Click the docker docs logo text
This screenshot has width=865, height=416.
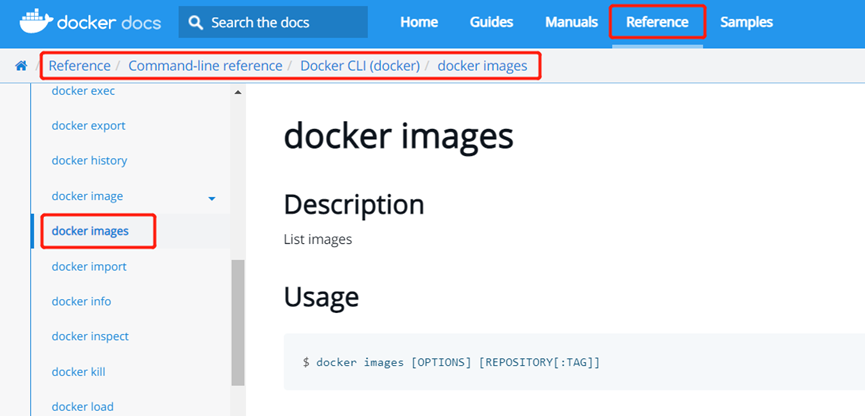point(109,23)
